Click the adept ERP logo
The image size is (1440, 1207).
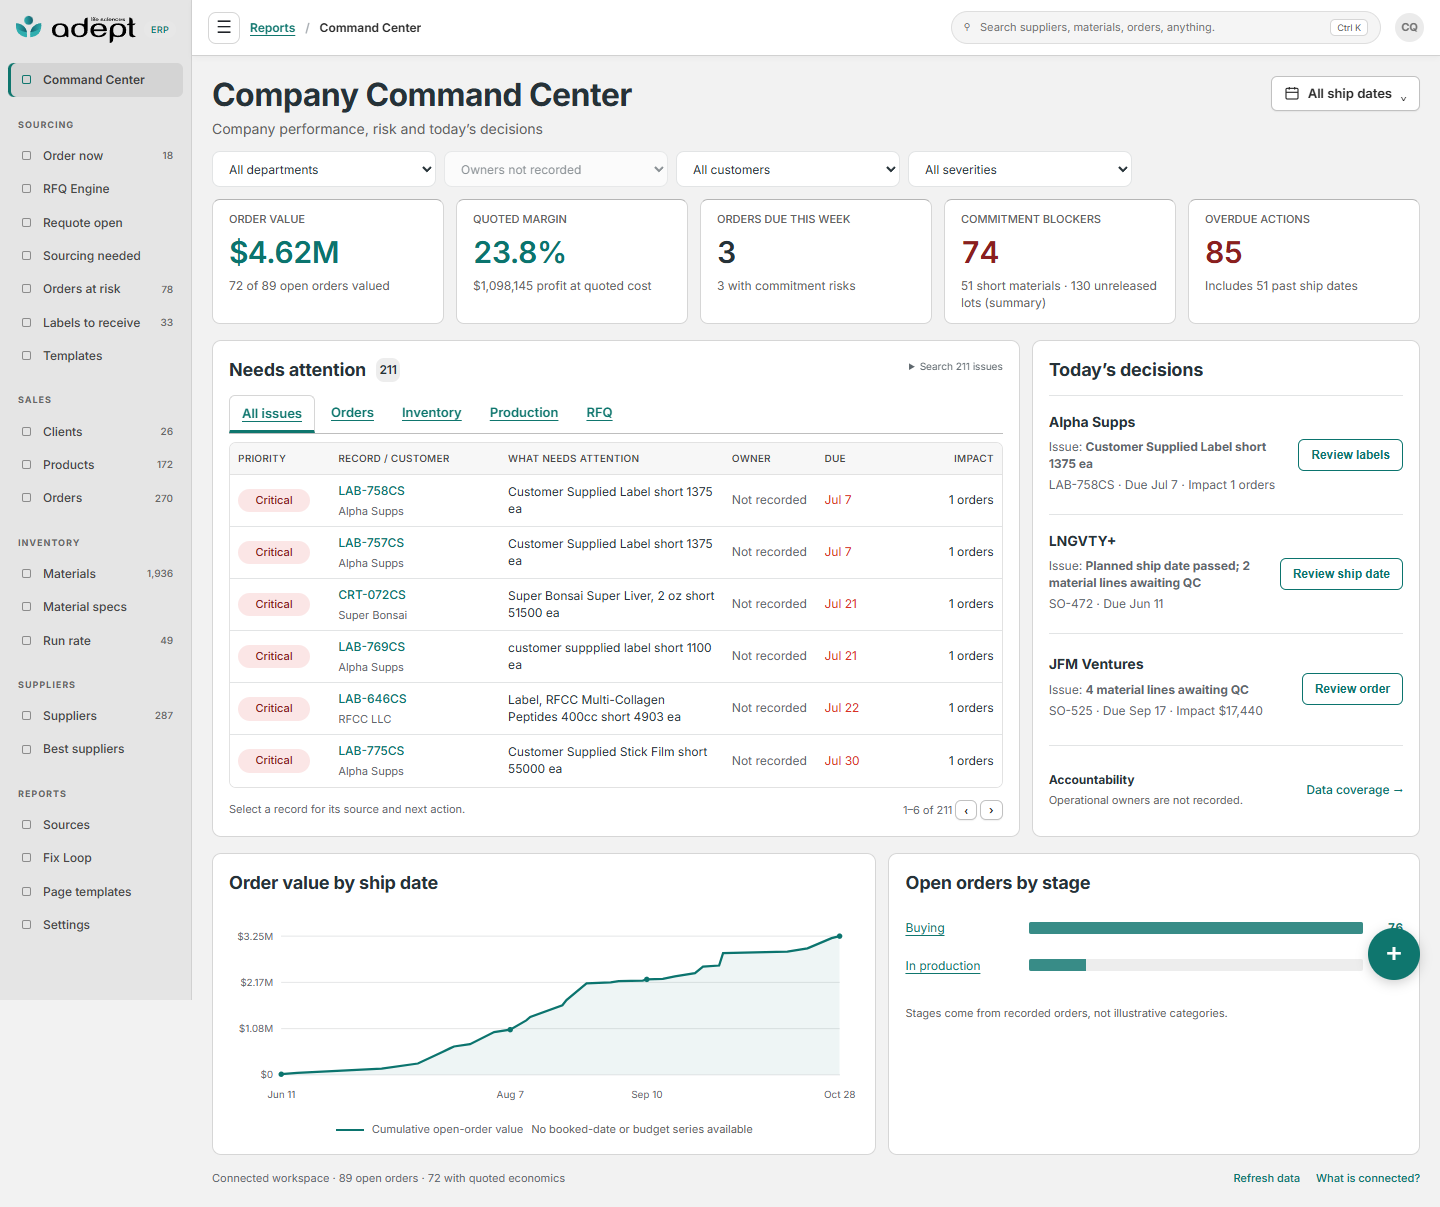pyautogui.click(x=92, y=28)
